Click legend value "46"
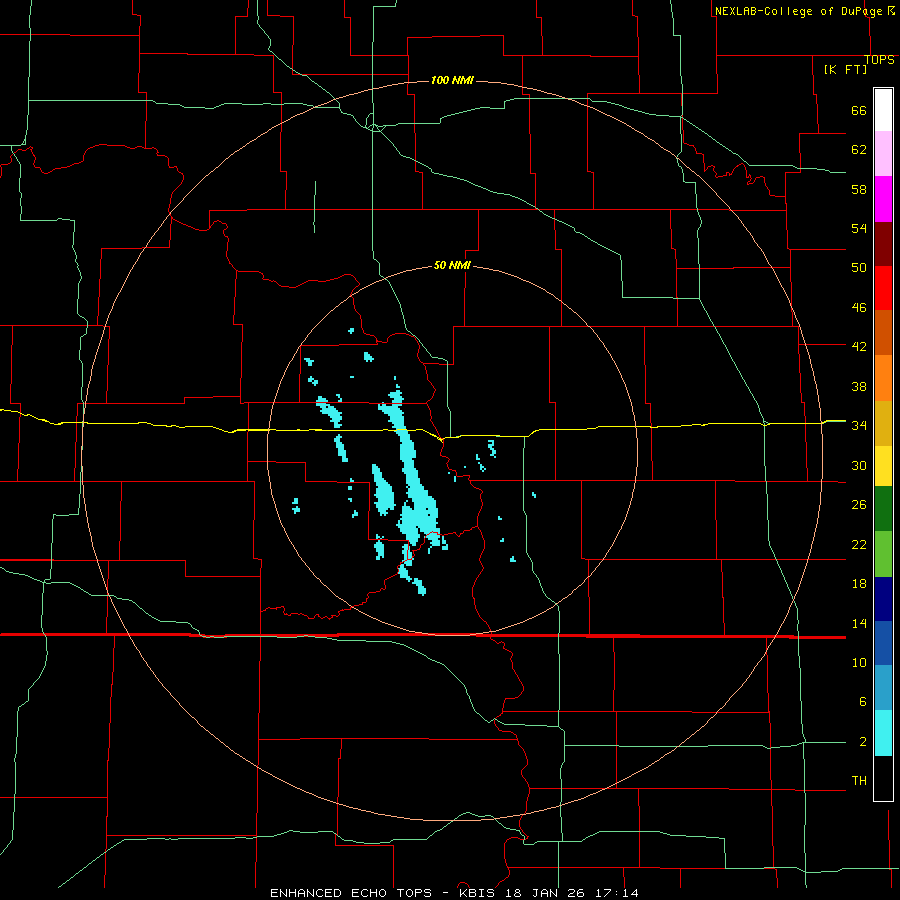 coord(859,308)
